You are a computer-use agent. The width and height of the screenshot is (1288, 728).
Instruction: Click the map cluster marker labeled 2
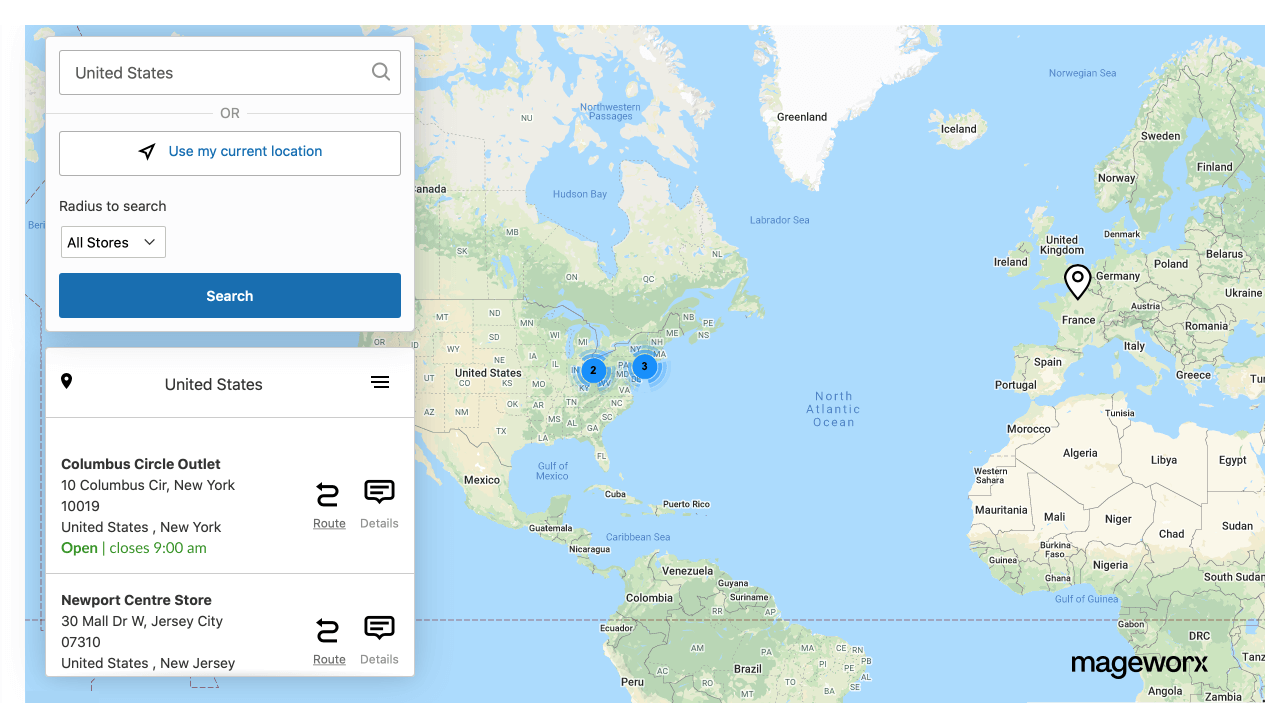pos(593,370)
